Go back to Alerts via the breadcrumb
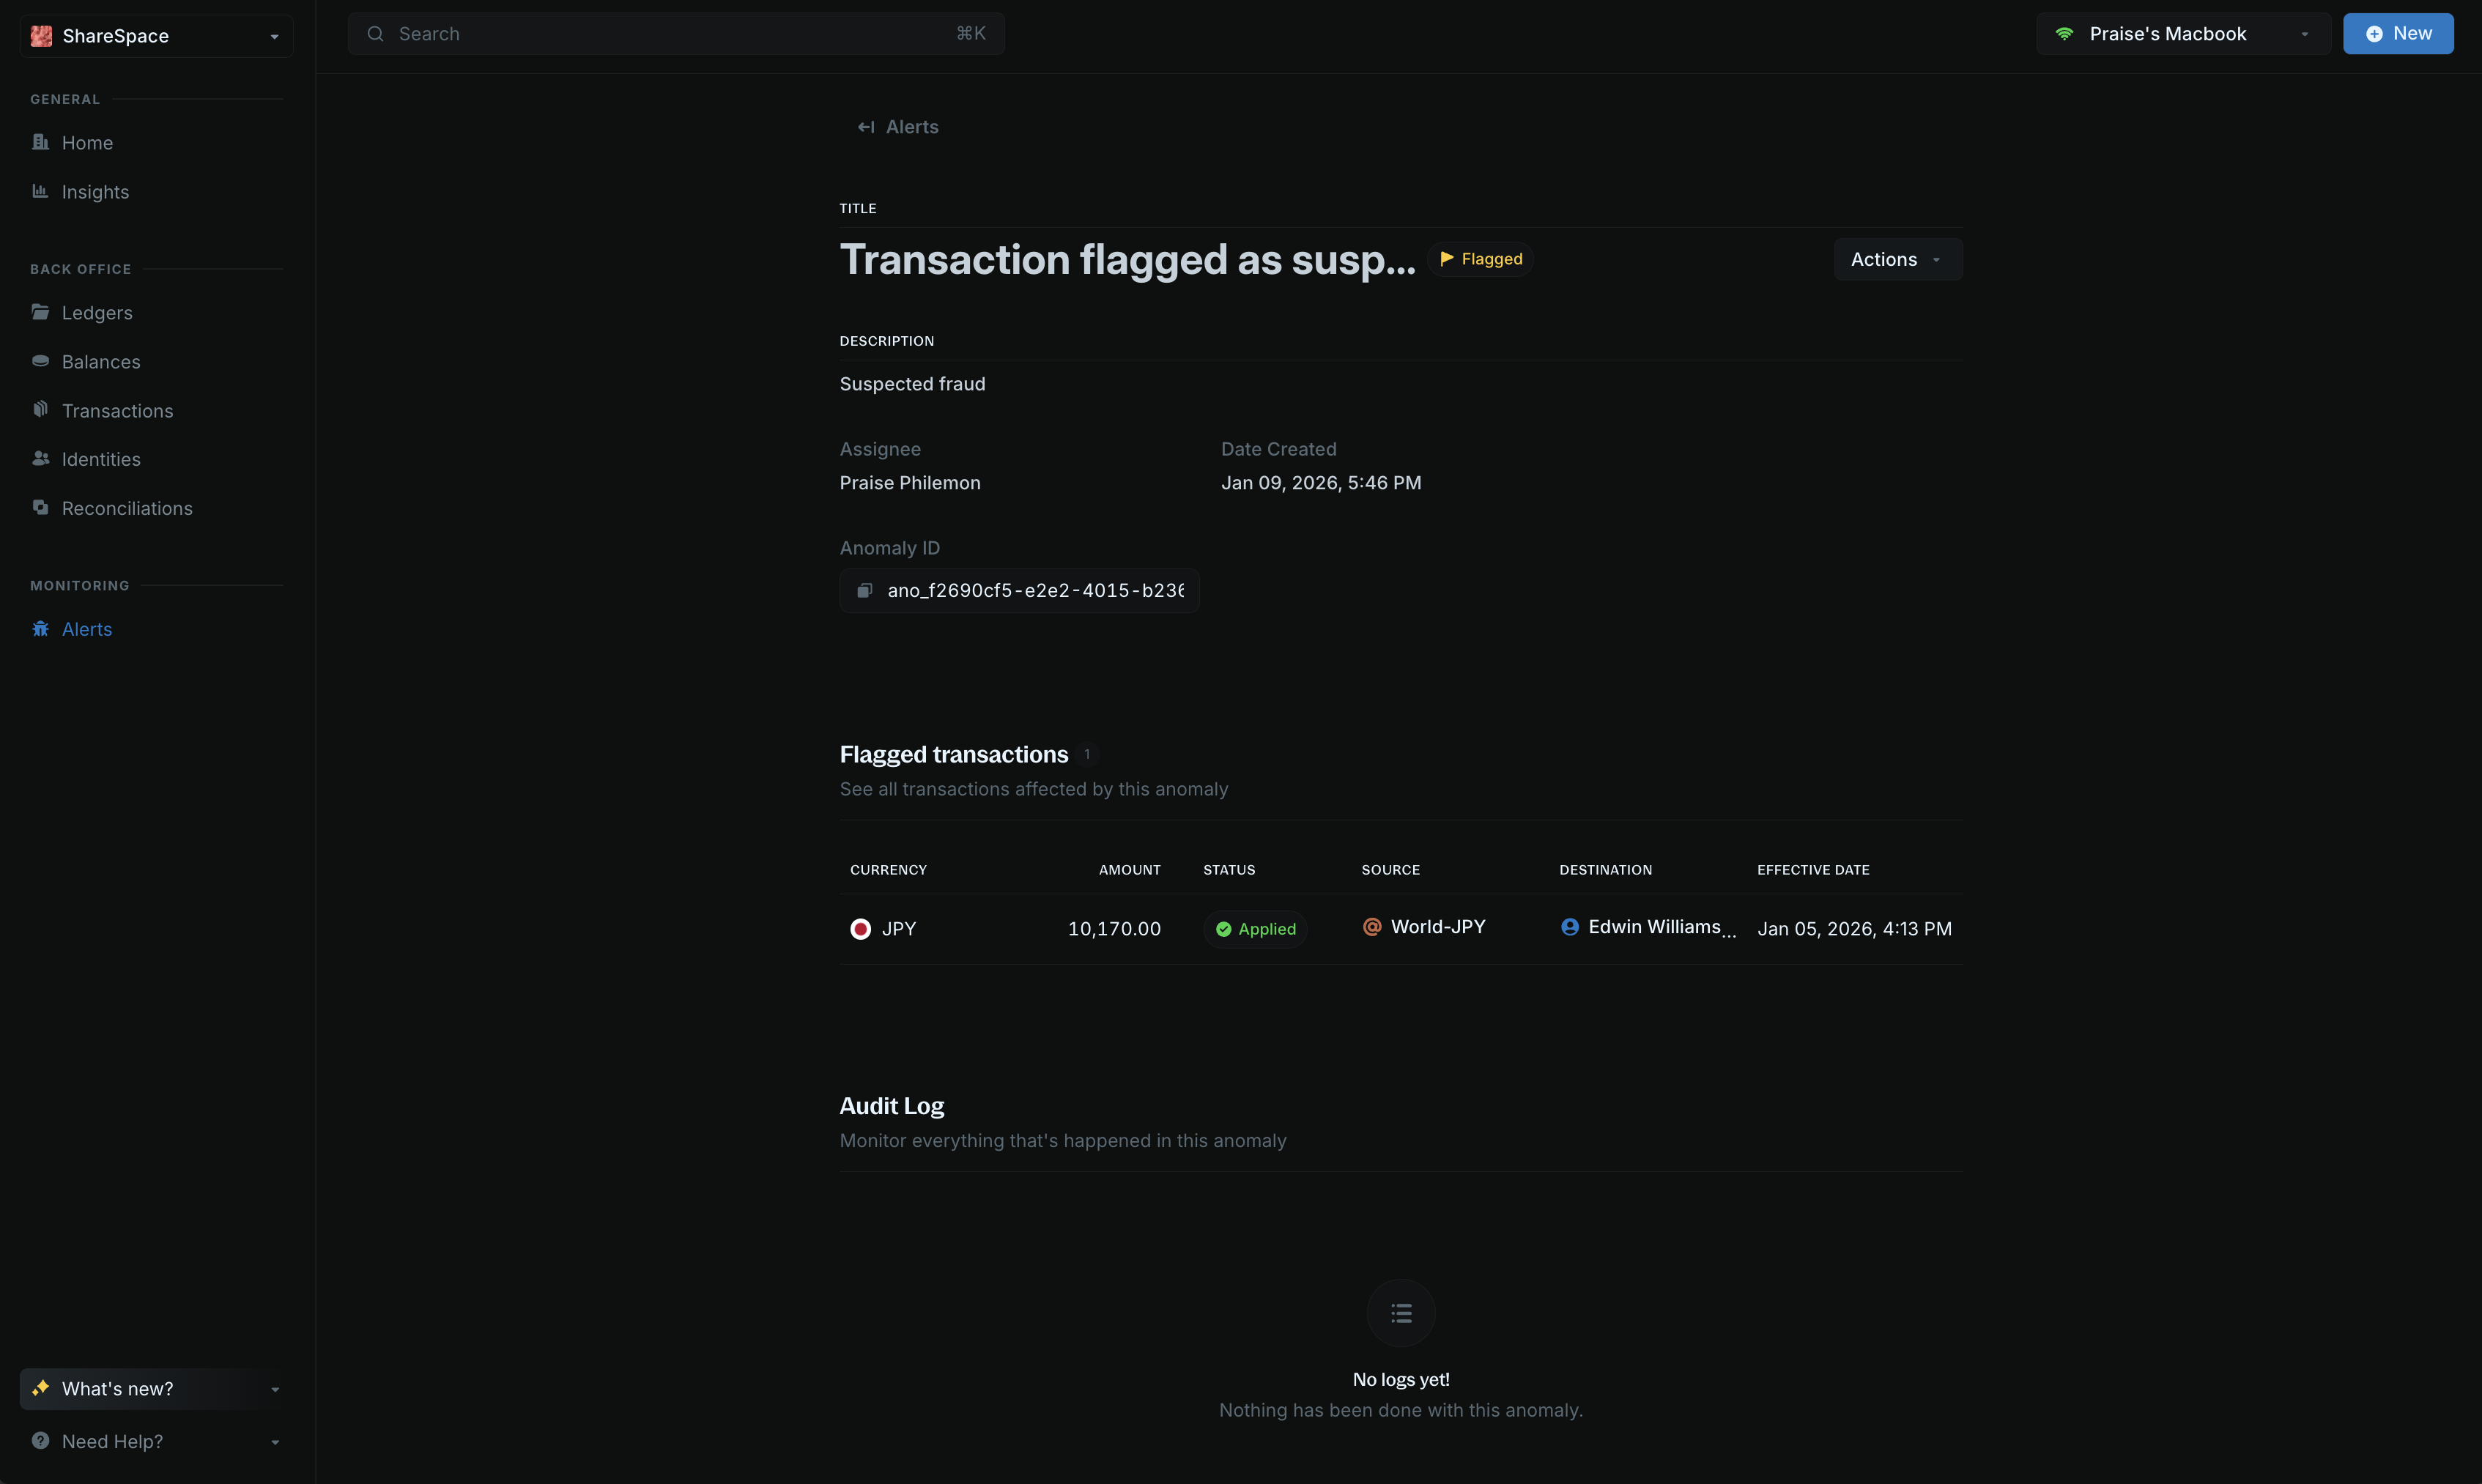The width and height of the screenshot is (2482, 1484). pos(897,126)
